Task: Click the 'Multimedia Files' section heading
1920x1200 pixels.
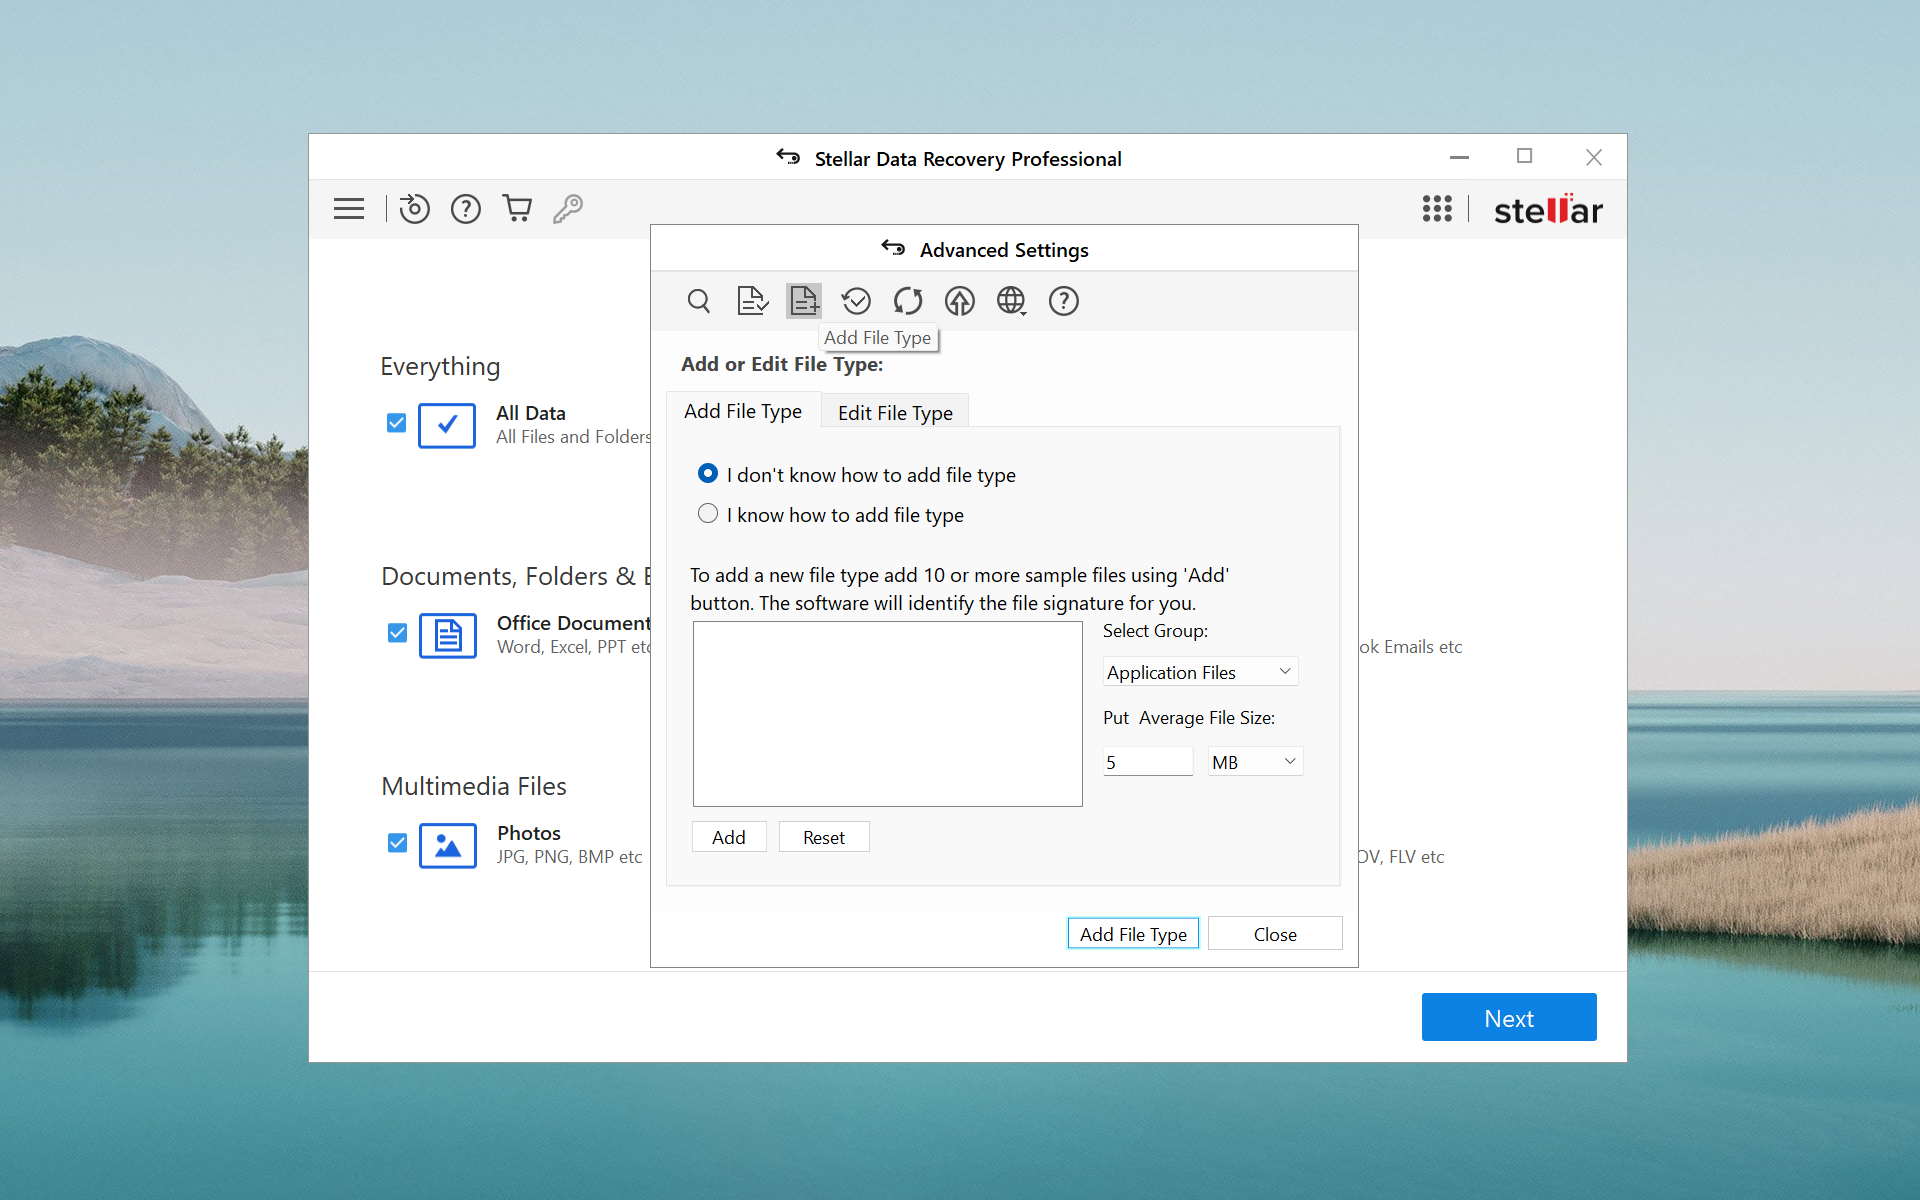Action: pos(474,786)
